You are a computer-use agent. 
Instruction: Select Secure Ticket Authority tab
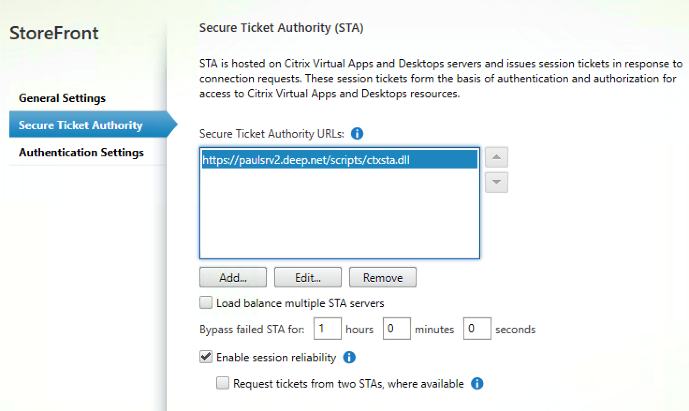pyautogui.click(x=81, y=125)
